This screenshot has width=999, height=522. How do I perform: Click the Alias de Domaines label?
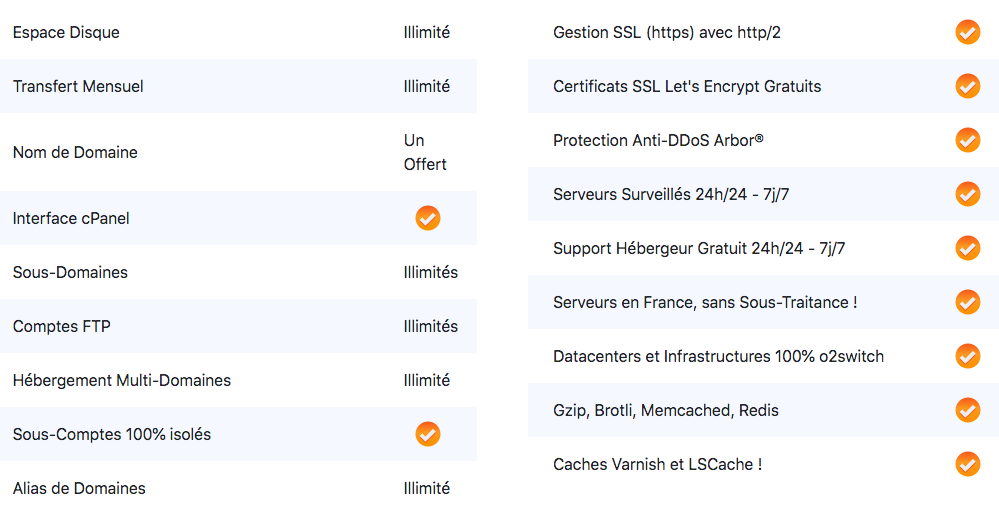(x=79, y=488)
